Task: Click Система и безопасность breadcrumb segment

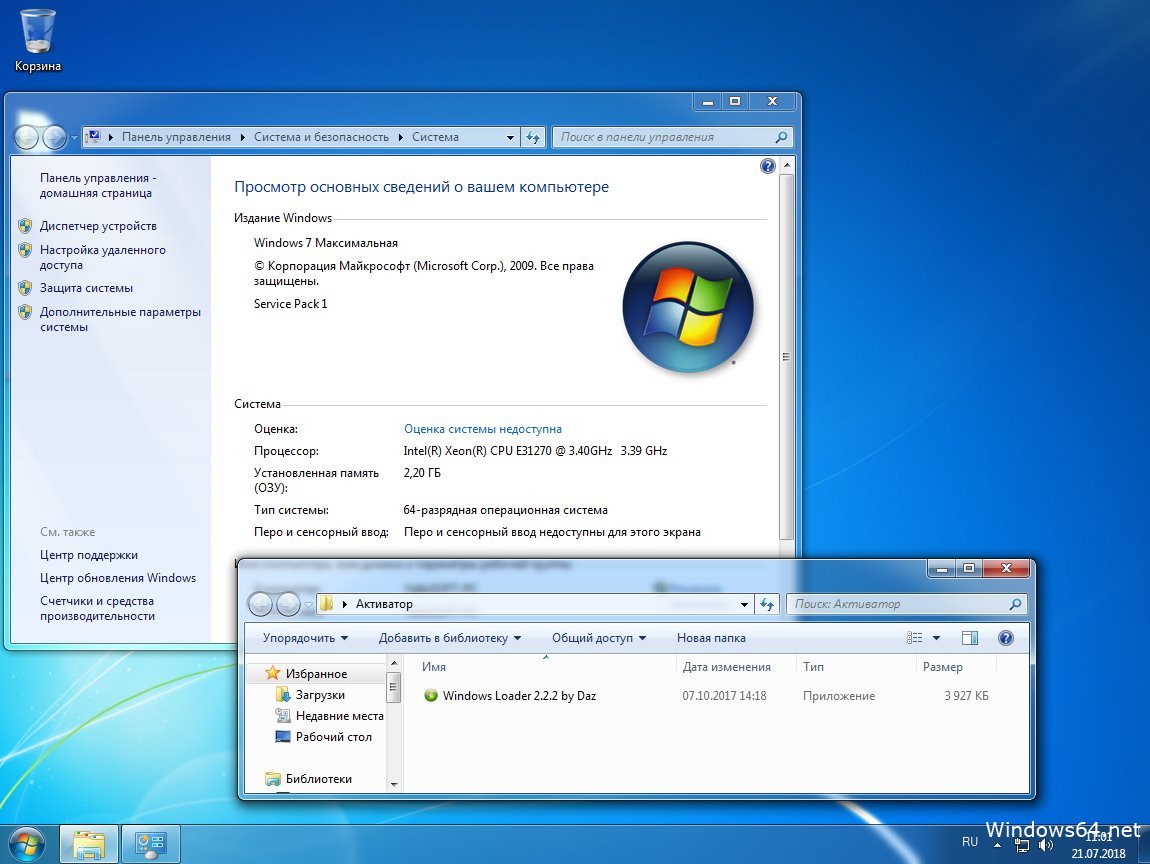Action: 321,137
